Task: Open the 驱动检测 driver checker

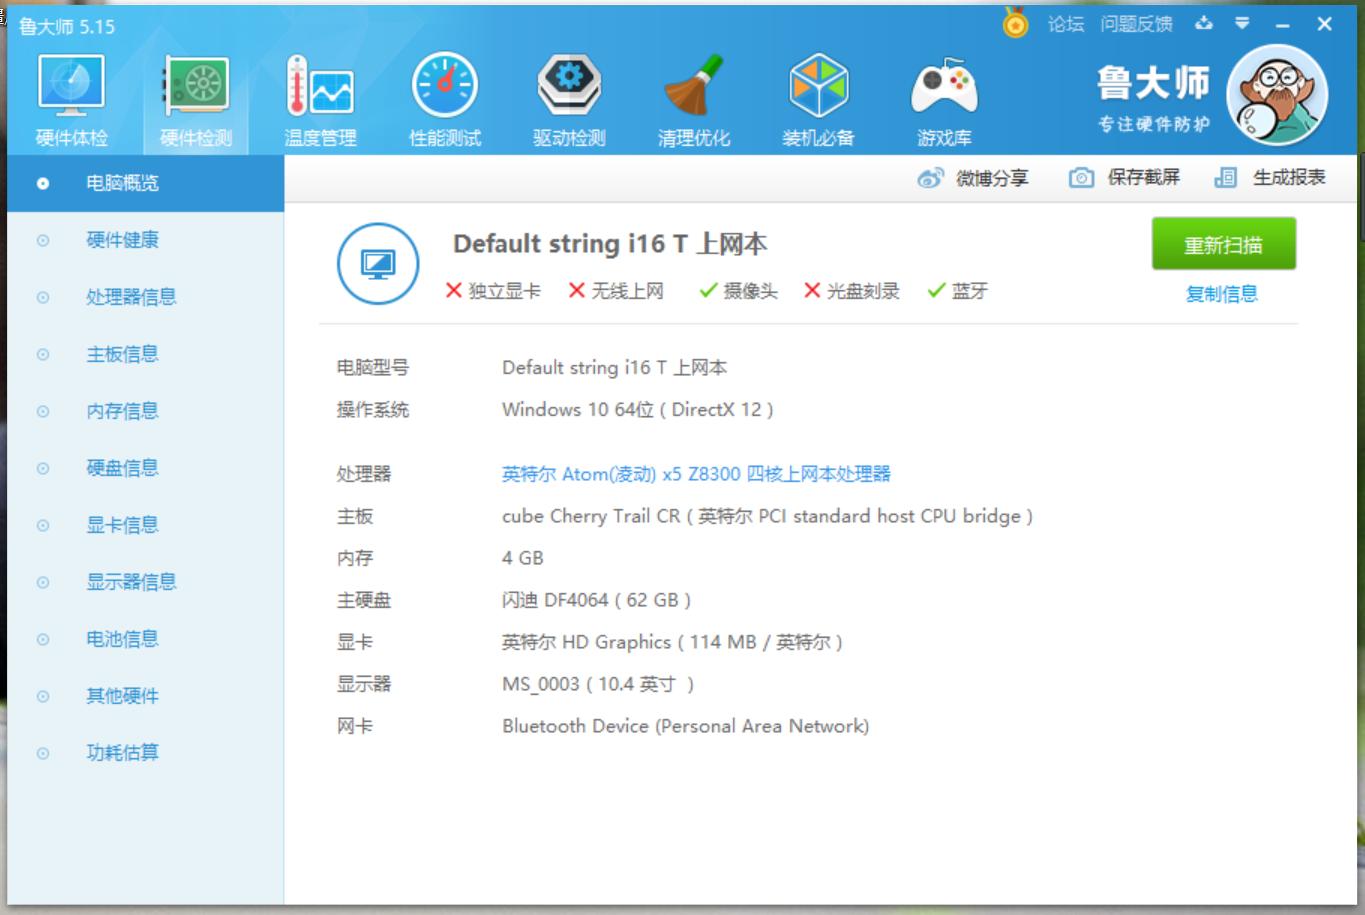Action: pyautogui.click(x=569, y=97)
